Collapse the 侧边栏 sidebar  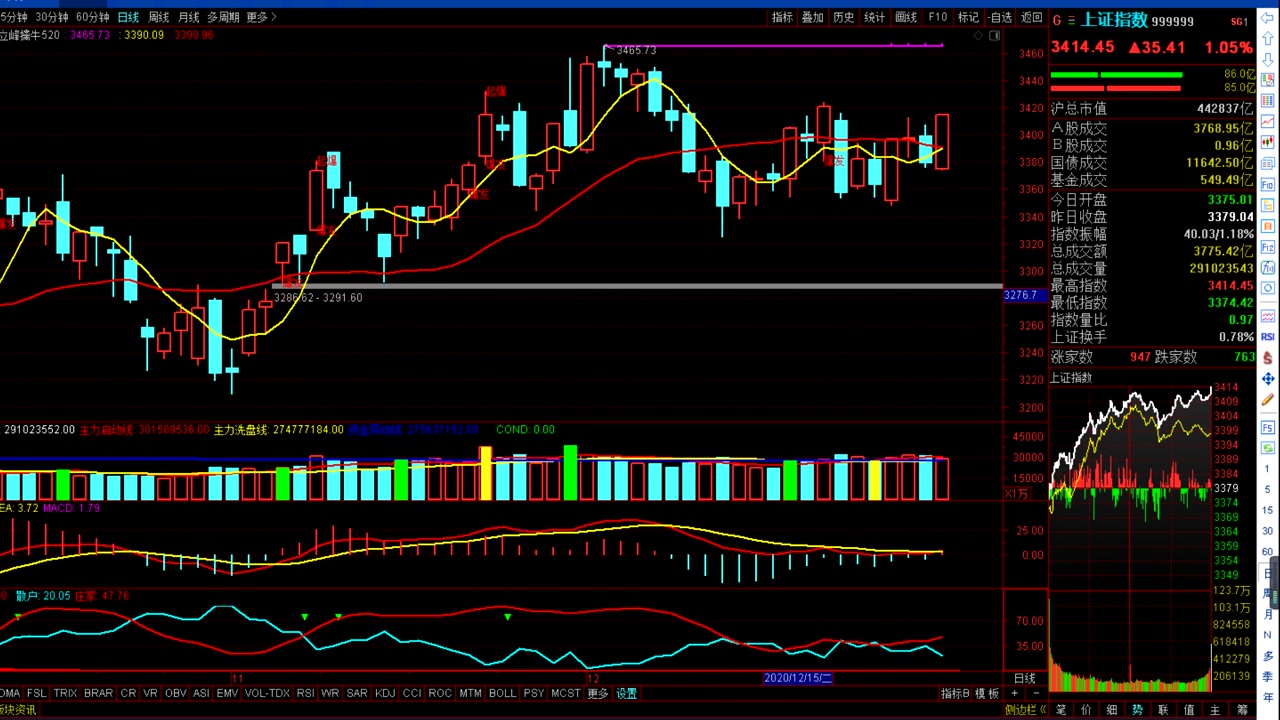[1024, 709]
